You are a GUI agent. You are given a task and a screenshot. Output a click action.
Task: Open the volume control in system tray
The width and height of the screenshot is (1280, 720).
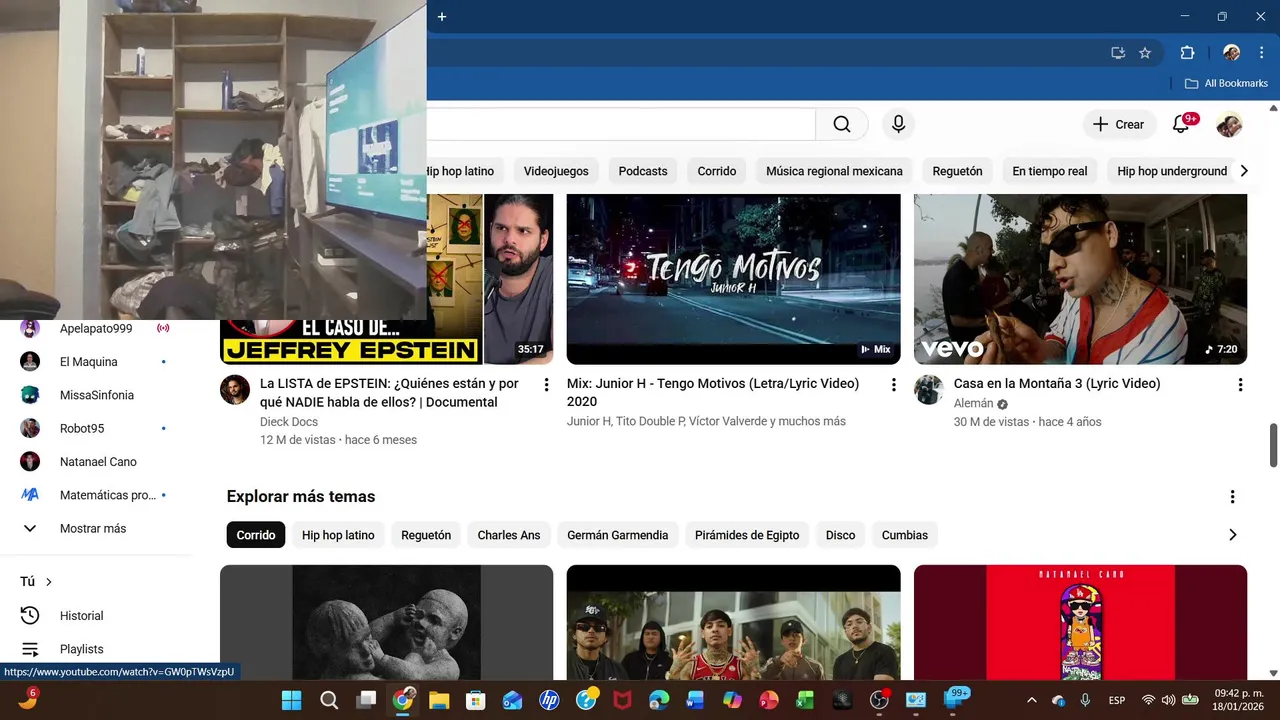[1169, 700]
